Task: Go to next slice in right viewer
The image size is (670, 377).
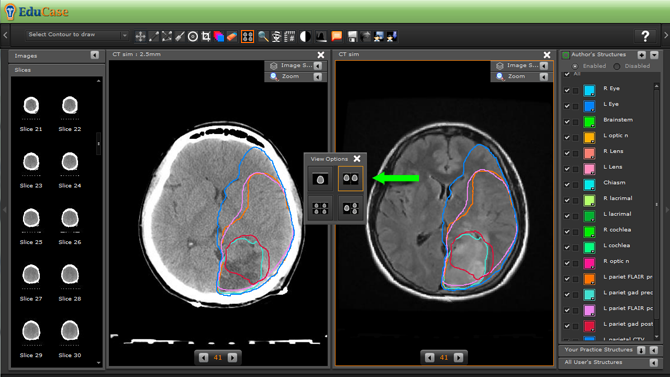Action: (458, 357)
